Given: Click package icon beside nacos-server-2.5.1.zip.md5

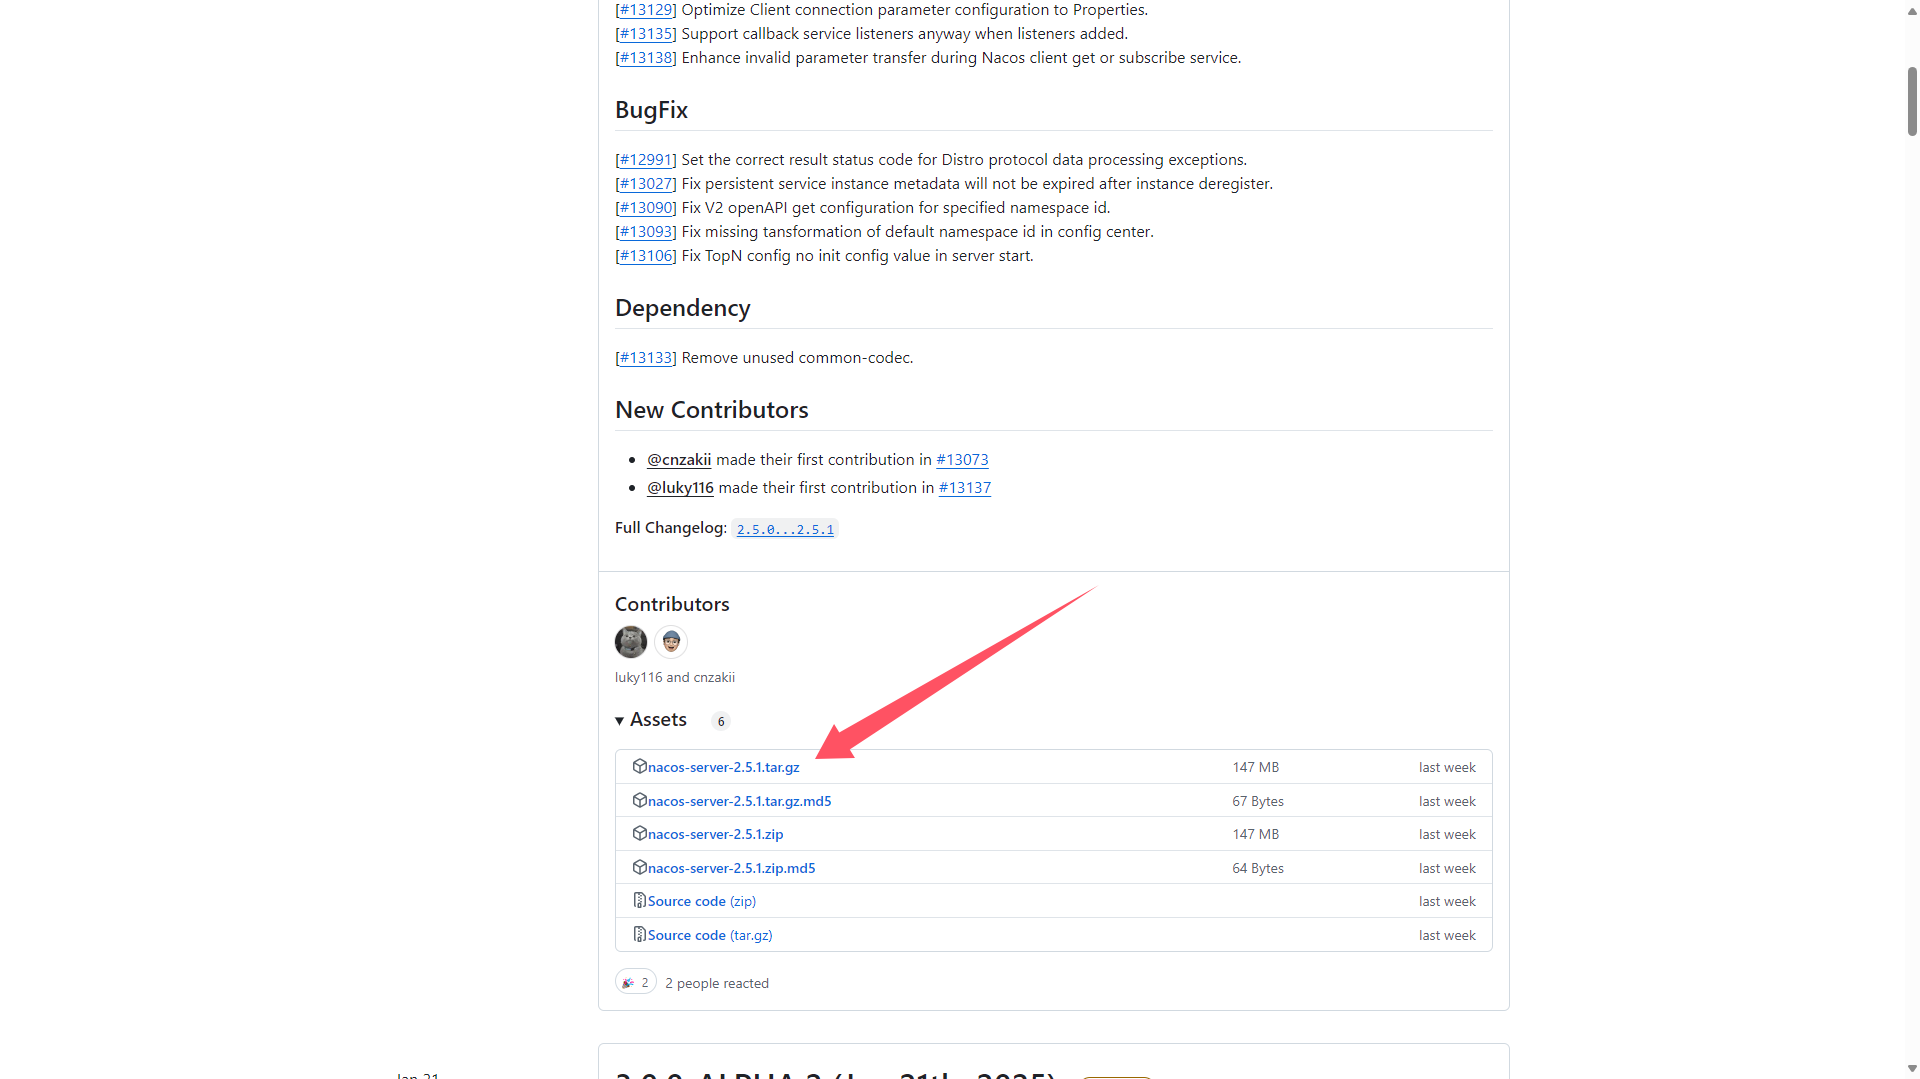Looking at the screenshot, I should tap(639, 867).
